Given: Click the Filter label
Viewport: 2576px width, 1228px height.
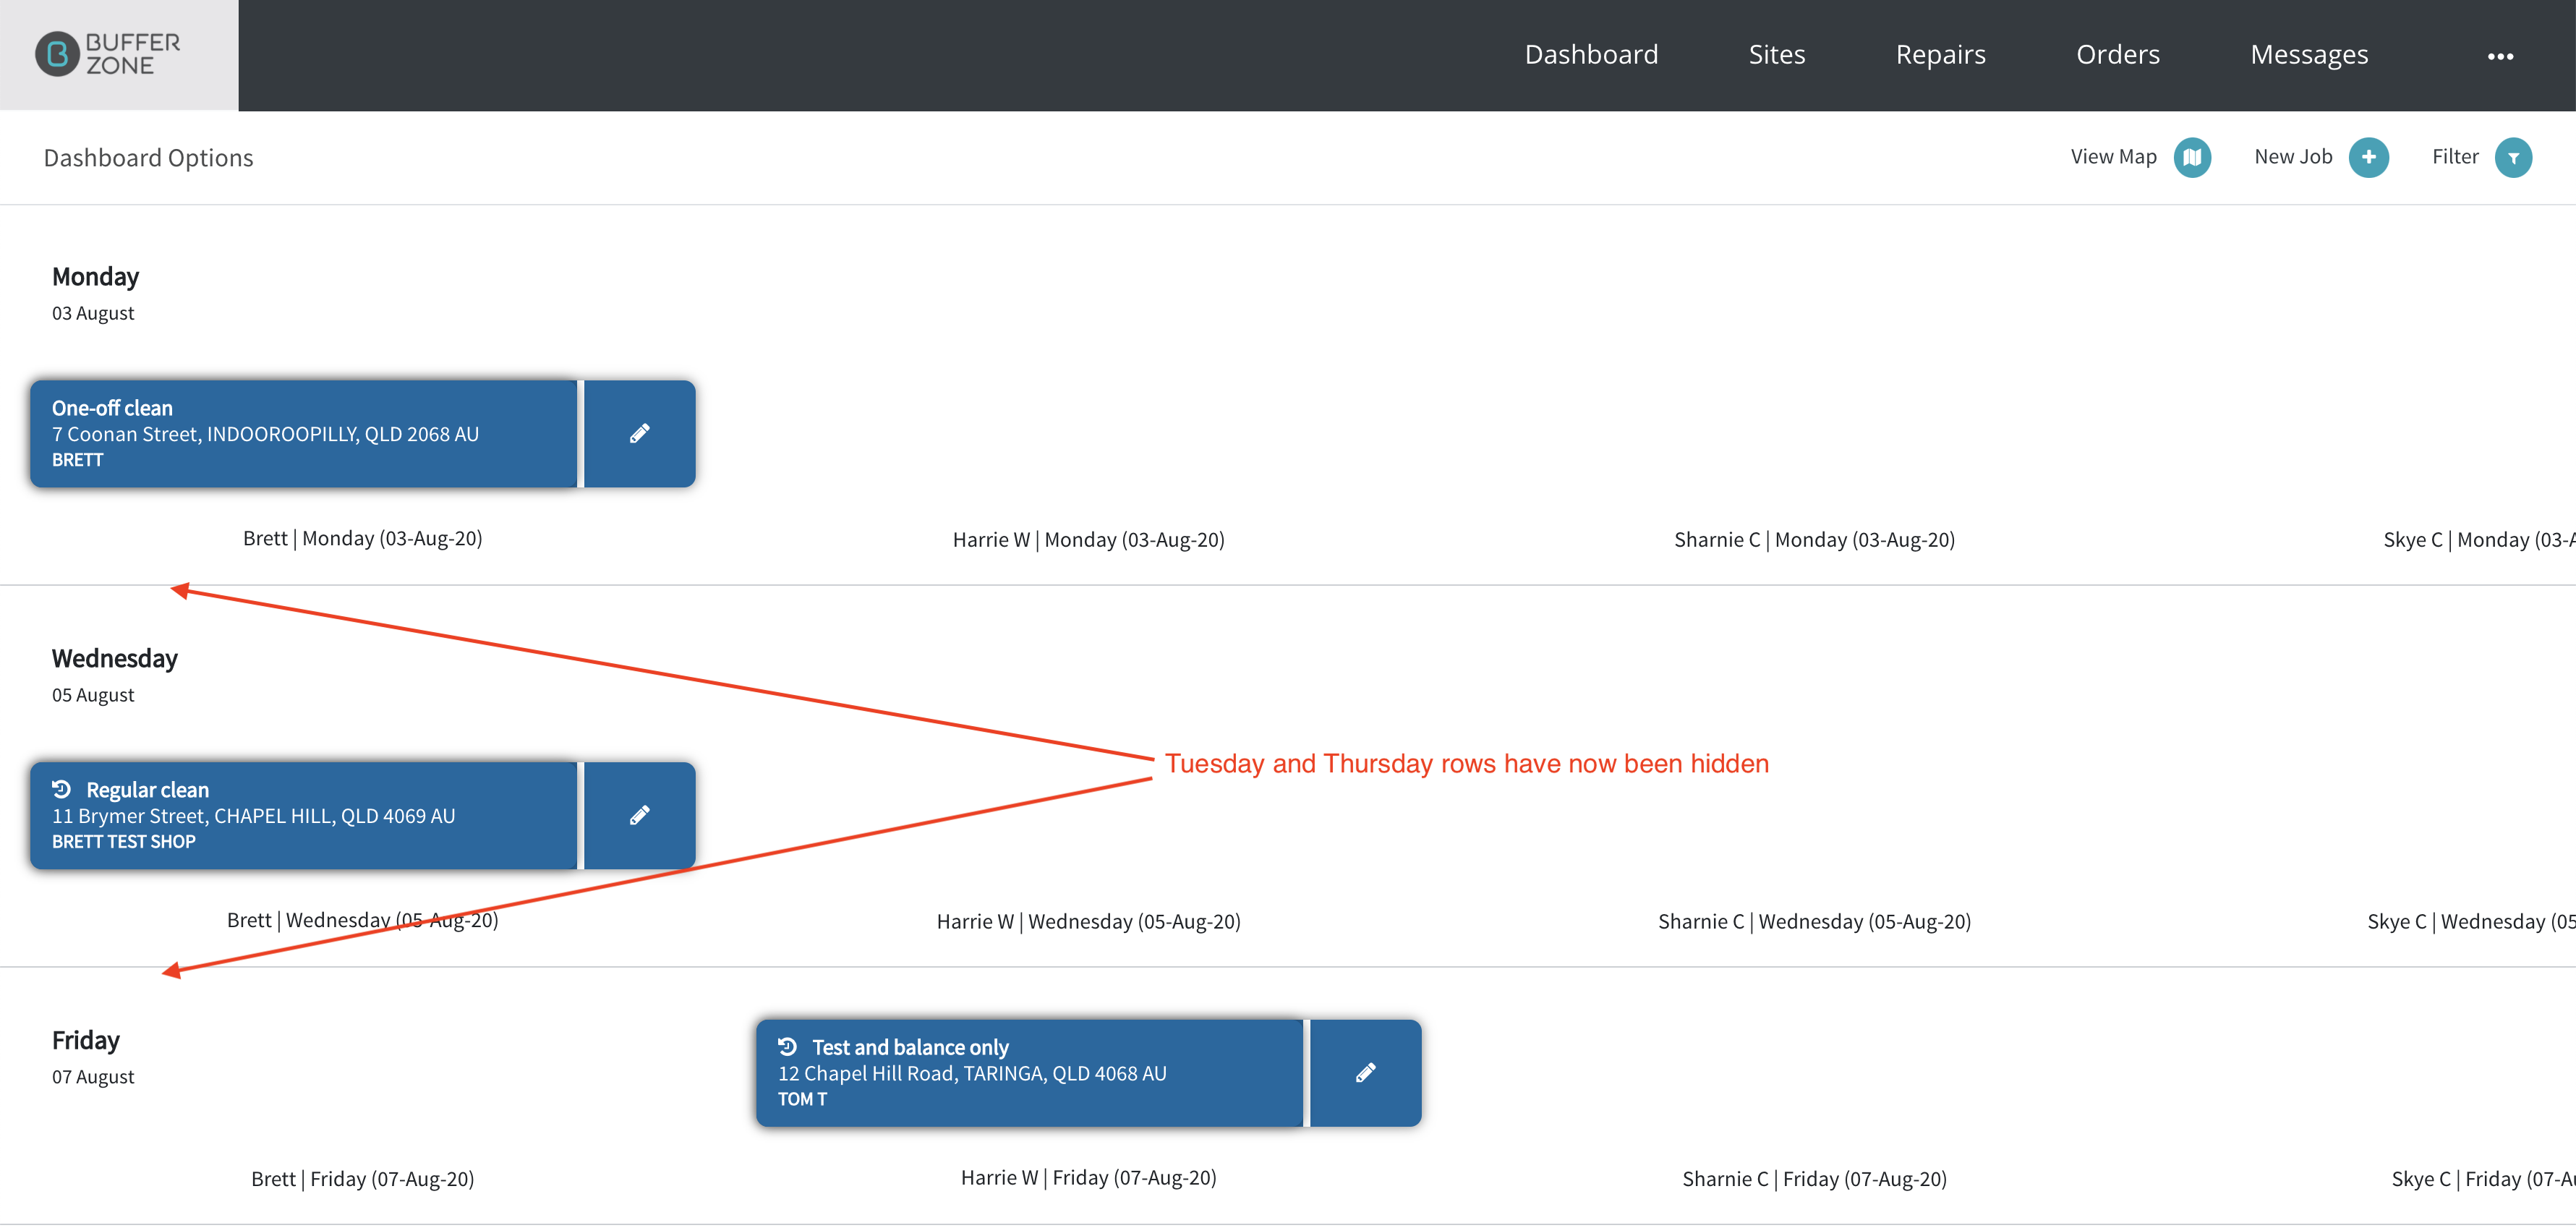Looking at the screenshot, I should [2454, 157].
